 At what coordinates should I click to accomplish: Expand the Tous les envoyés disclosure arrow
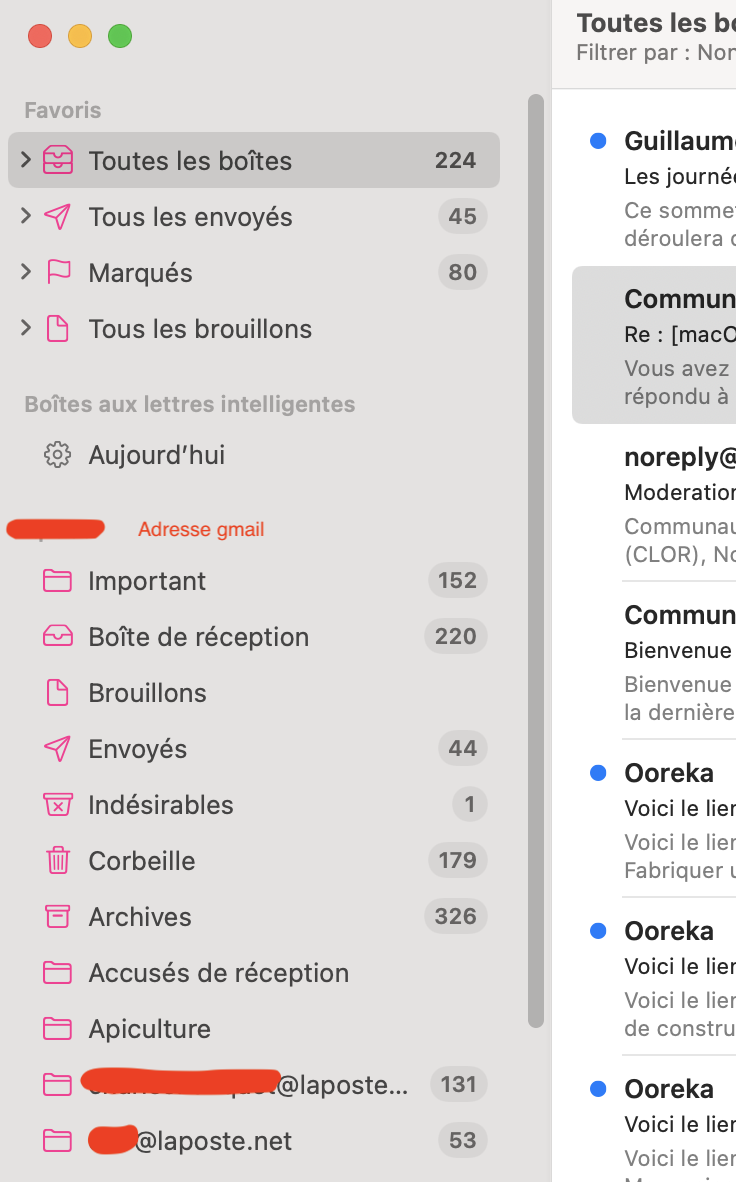(x=26, y=216)
